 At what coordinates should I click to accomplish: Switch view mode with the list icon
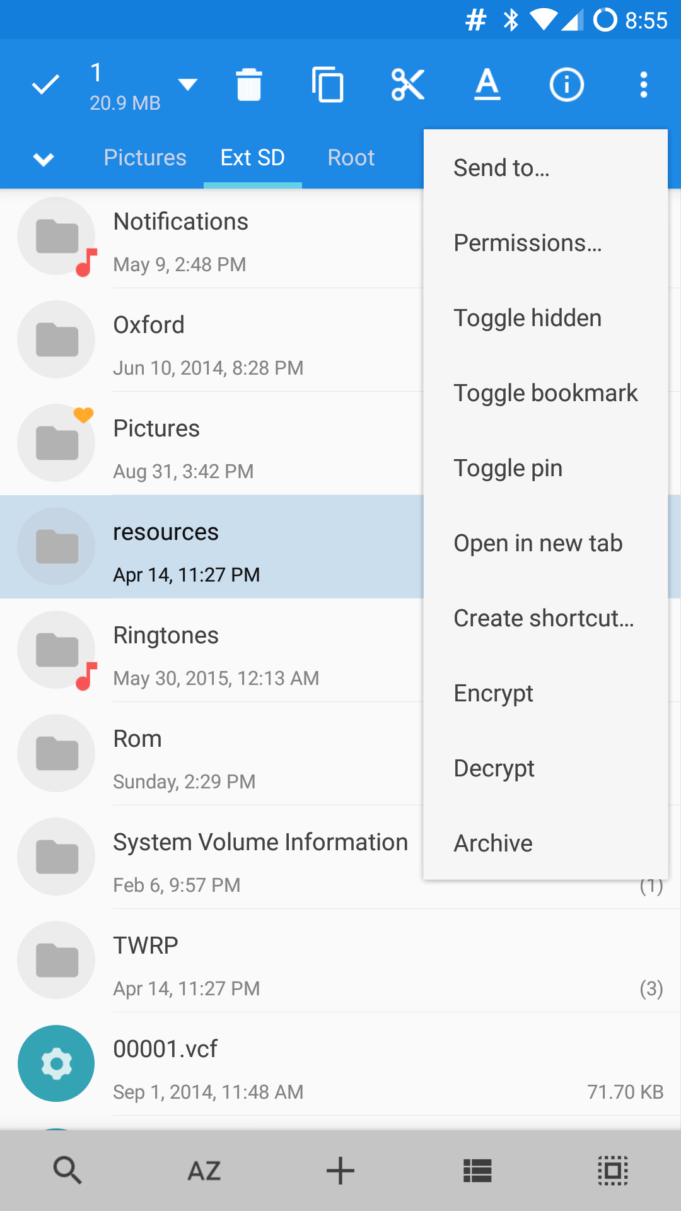477,1170
